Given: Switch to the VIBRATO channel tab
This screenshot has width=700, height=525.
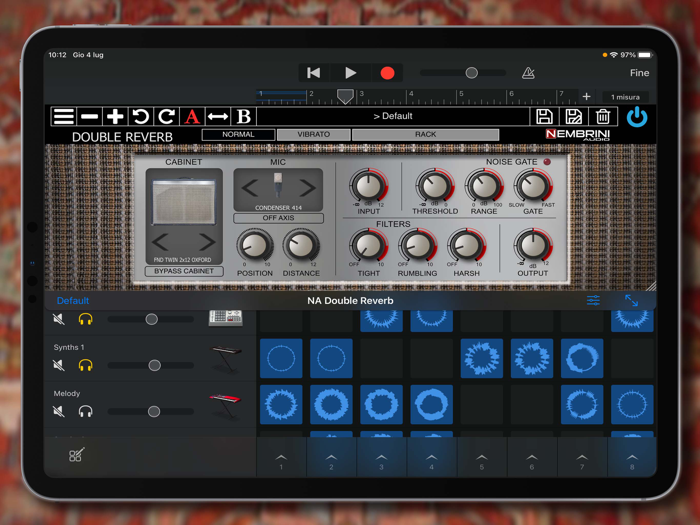Looking at the screenshot, I should click(x=313, y=134).
